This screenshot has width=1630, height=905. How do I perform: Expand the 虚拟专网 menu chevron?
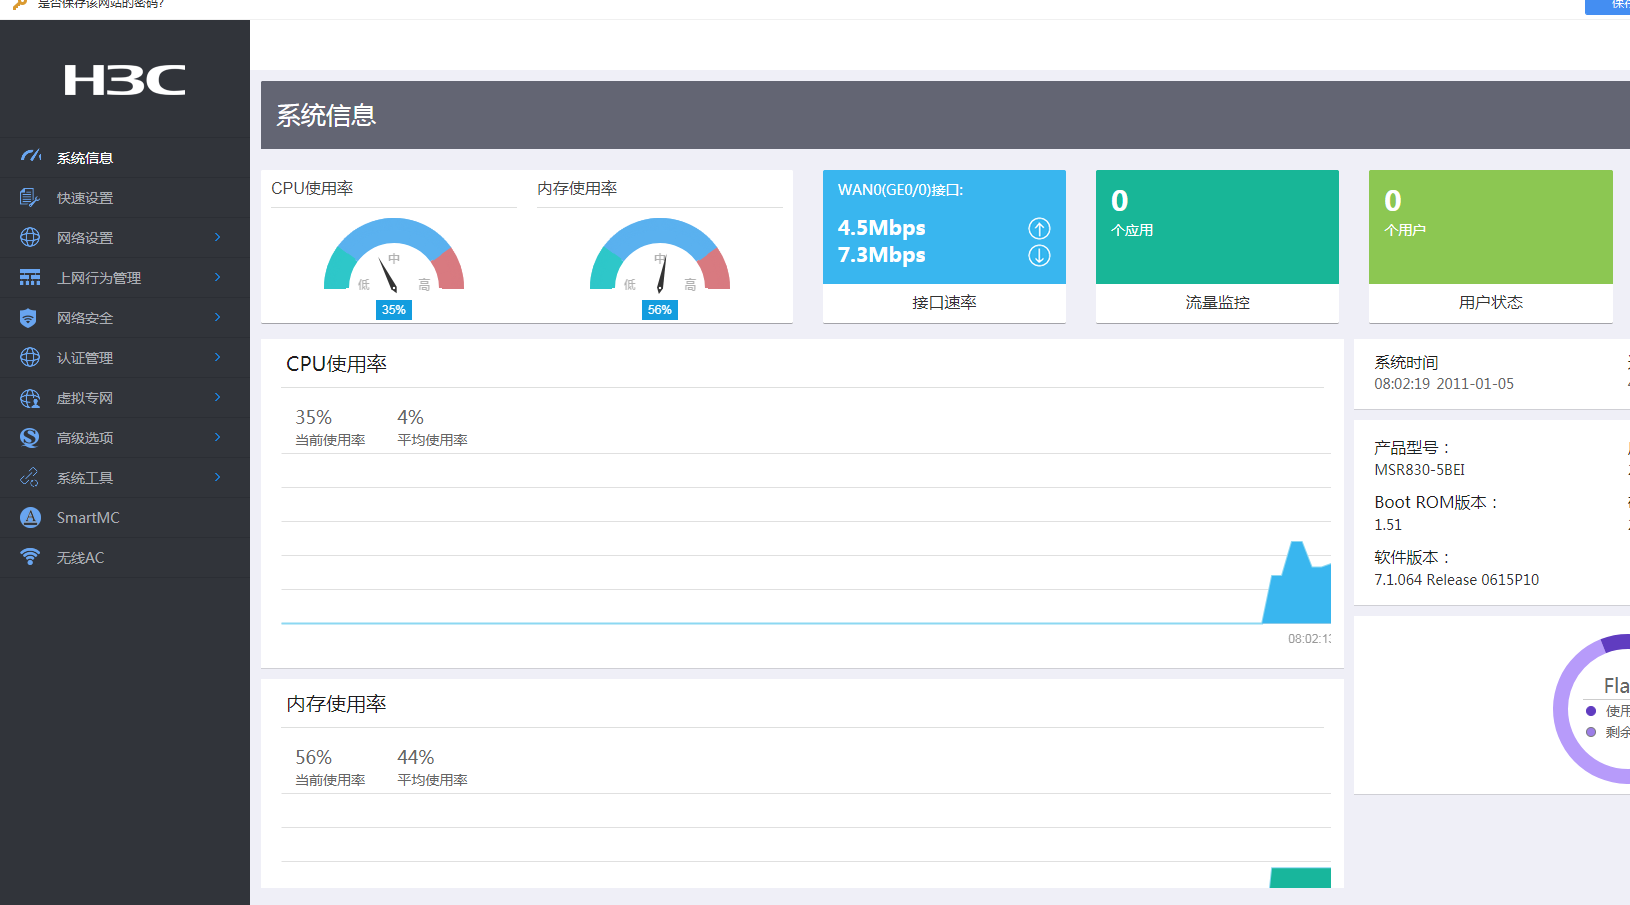[217, 397]
